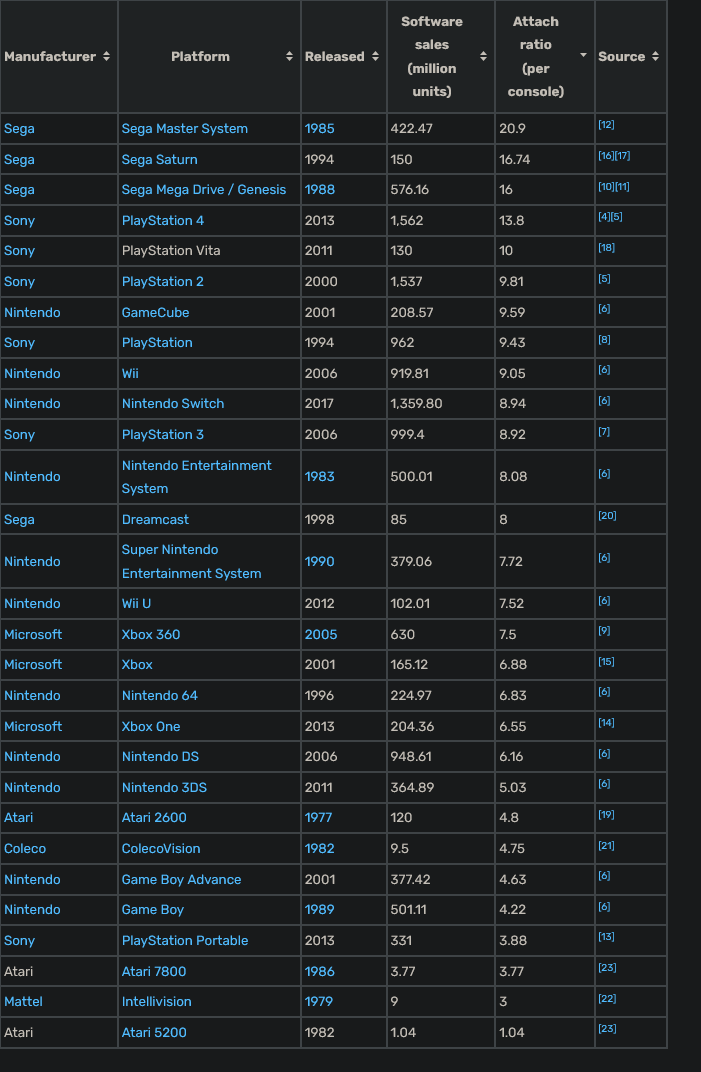
Task: Open citation [12] for Sega Master System
Action: click(606, 125)
